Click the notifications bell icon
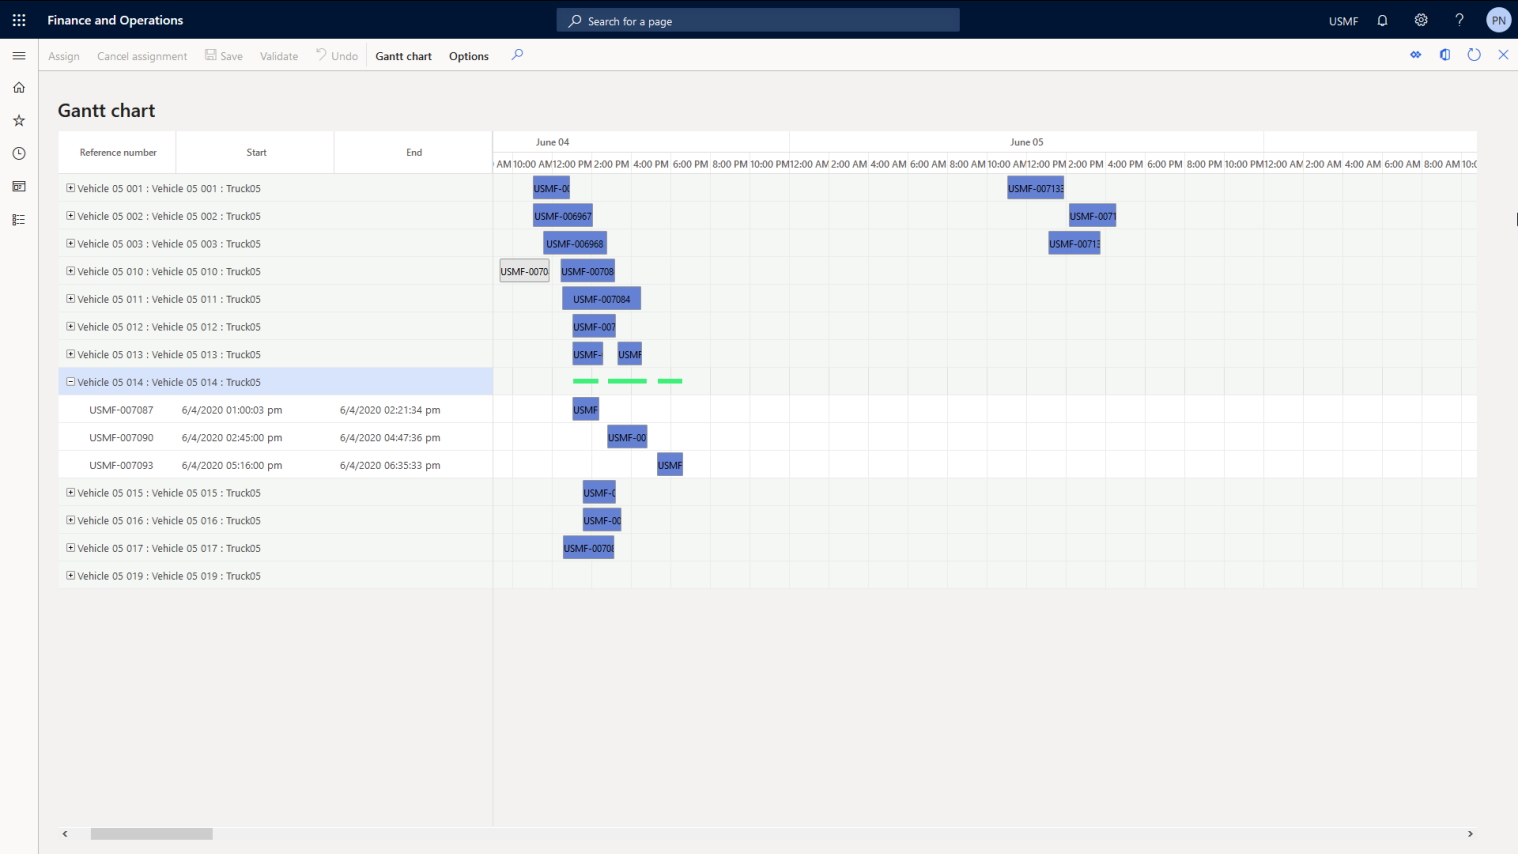 tap(1381, 19)
